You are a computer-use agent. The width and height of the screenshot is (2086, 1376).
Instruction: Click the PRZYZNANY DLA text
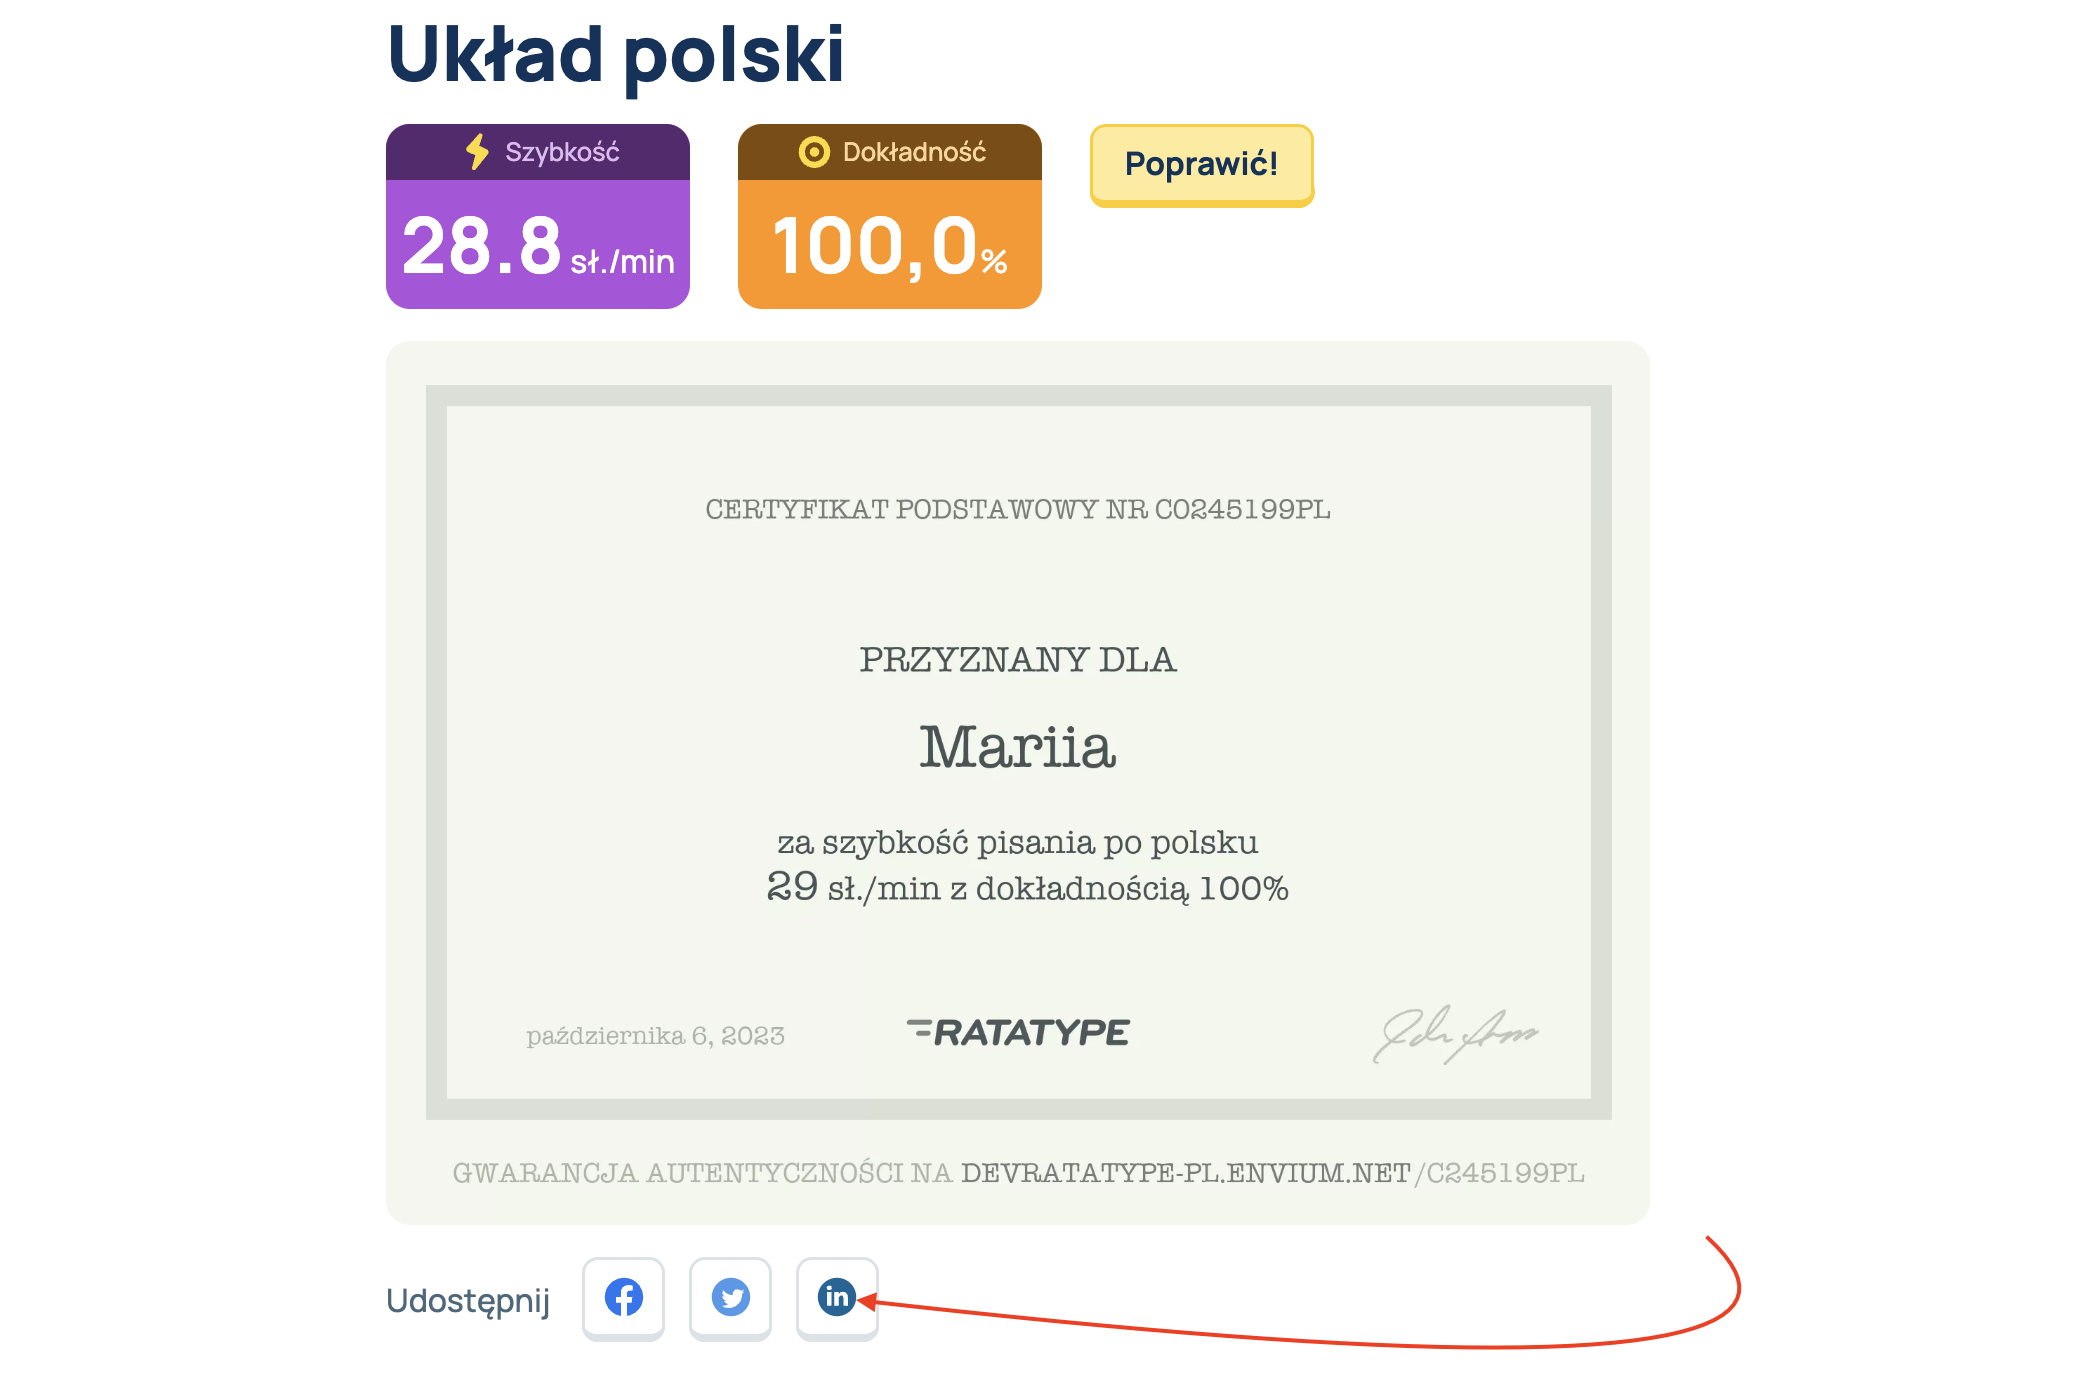[1018, 660]
